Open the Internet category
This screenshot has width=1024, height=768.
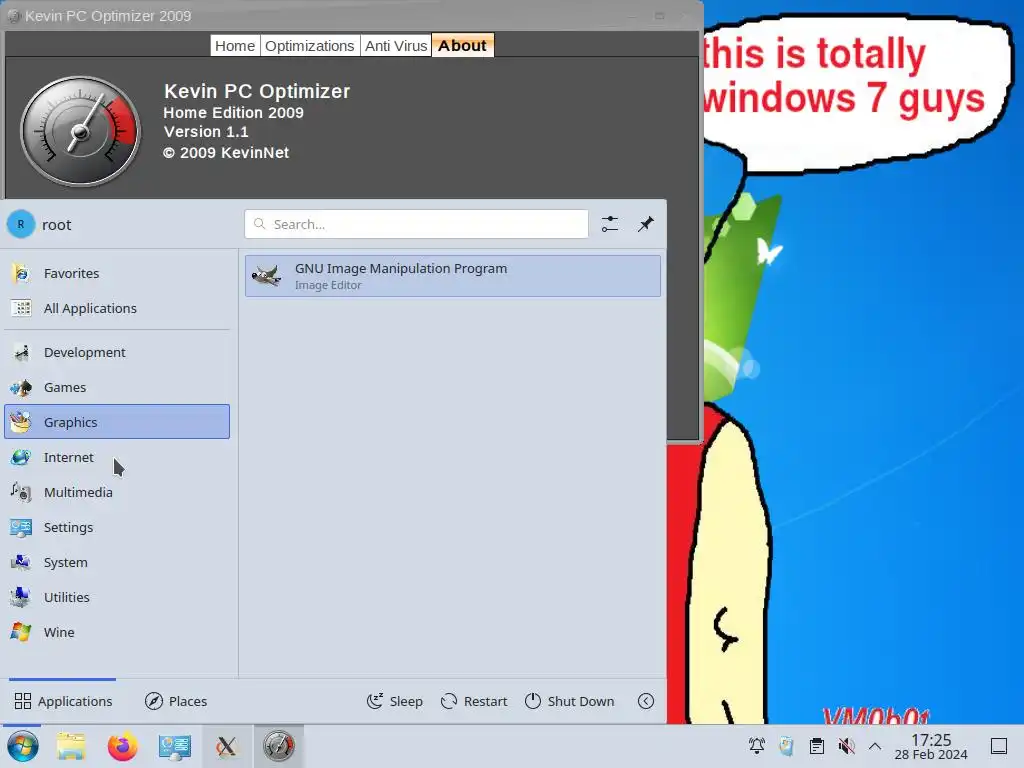(117, 457)
